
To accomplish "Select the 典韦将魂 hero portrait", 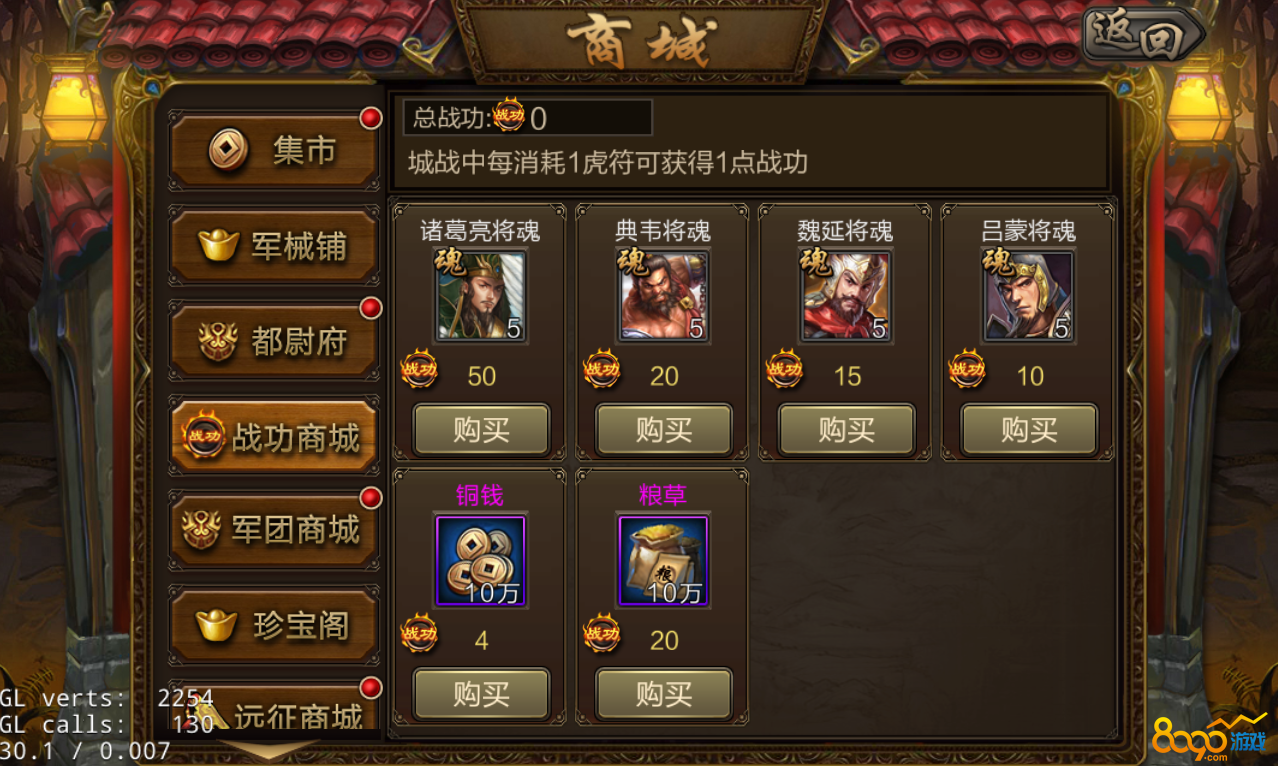I will pos(664,296).
